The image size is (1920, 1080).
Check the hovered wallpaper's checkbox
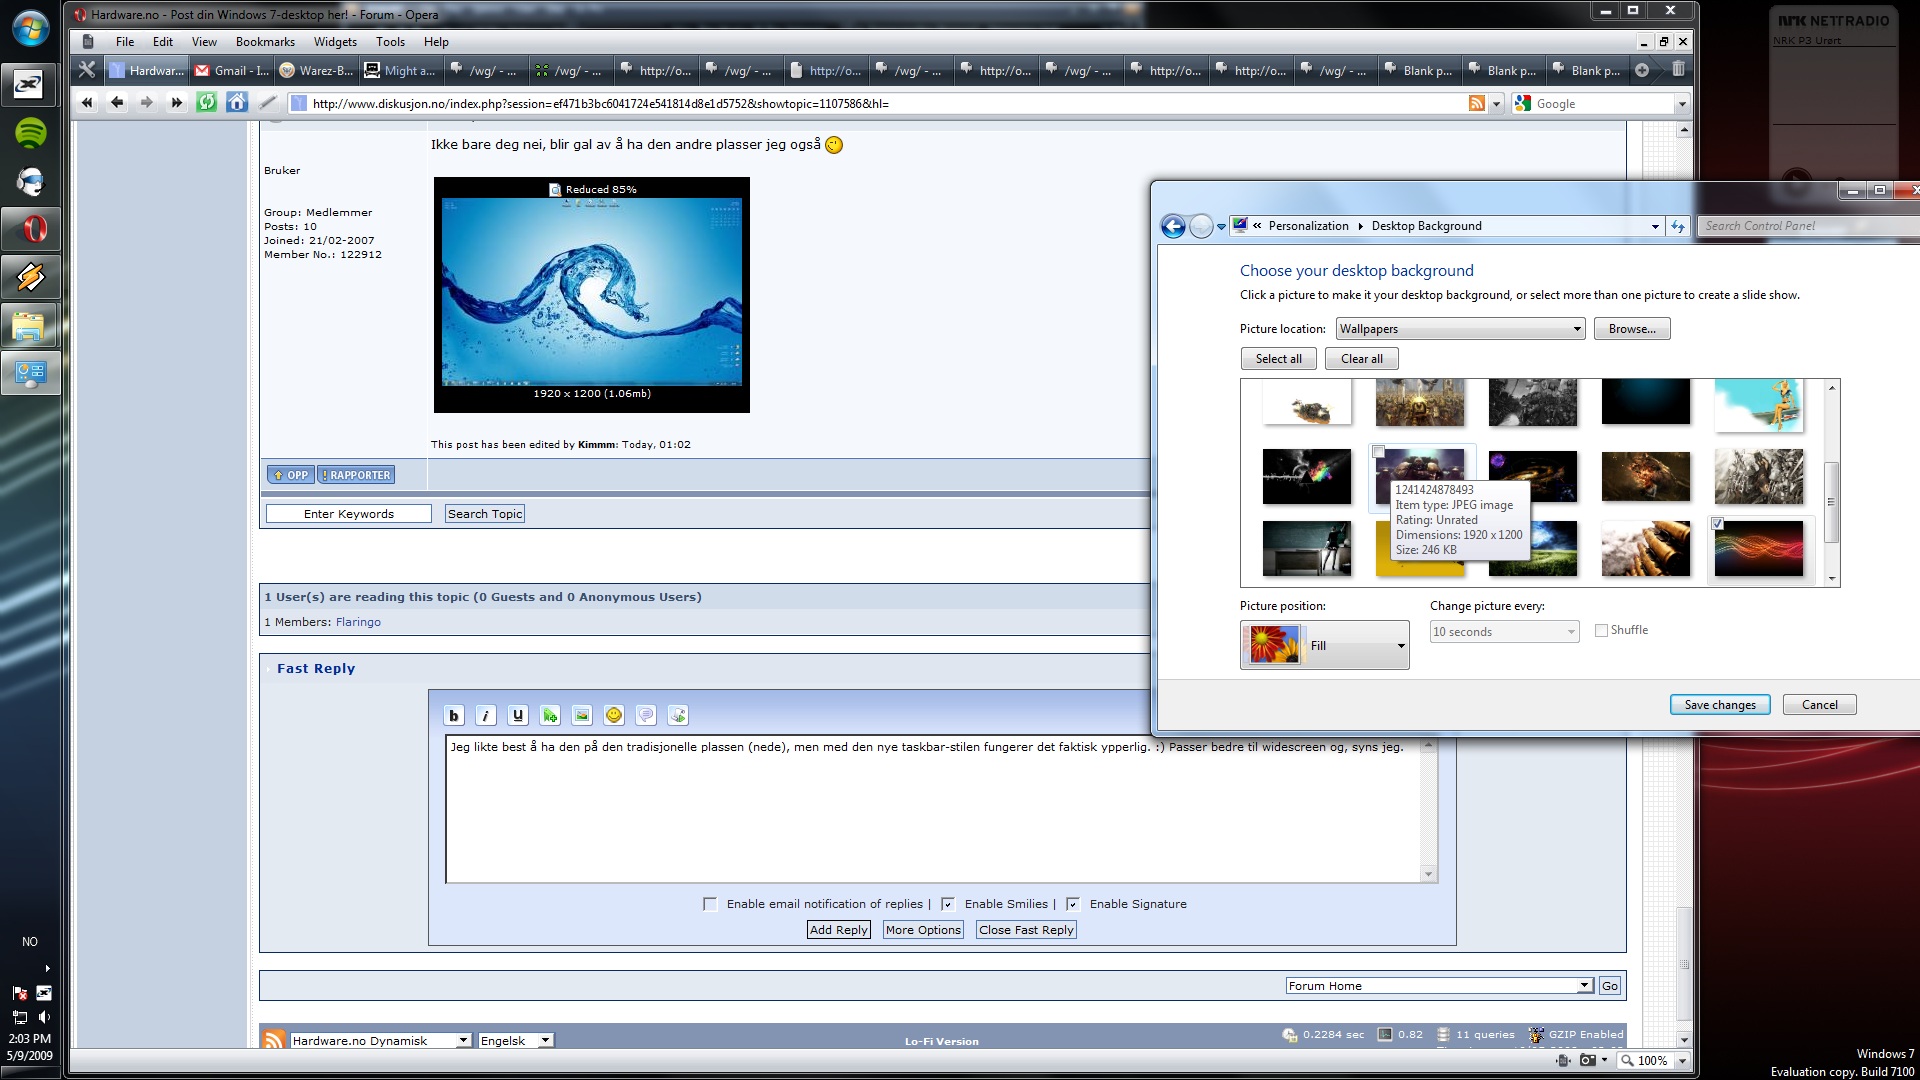(x=1379, y=452)
